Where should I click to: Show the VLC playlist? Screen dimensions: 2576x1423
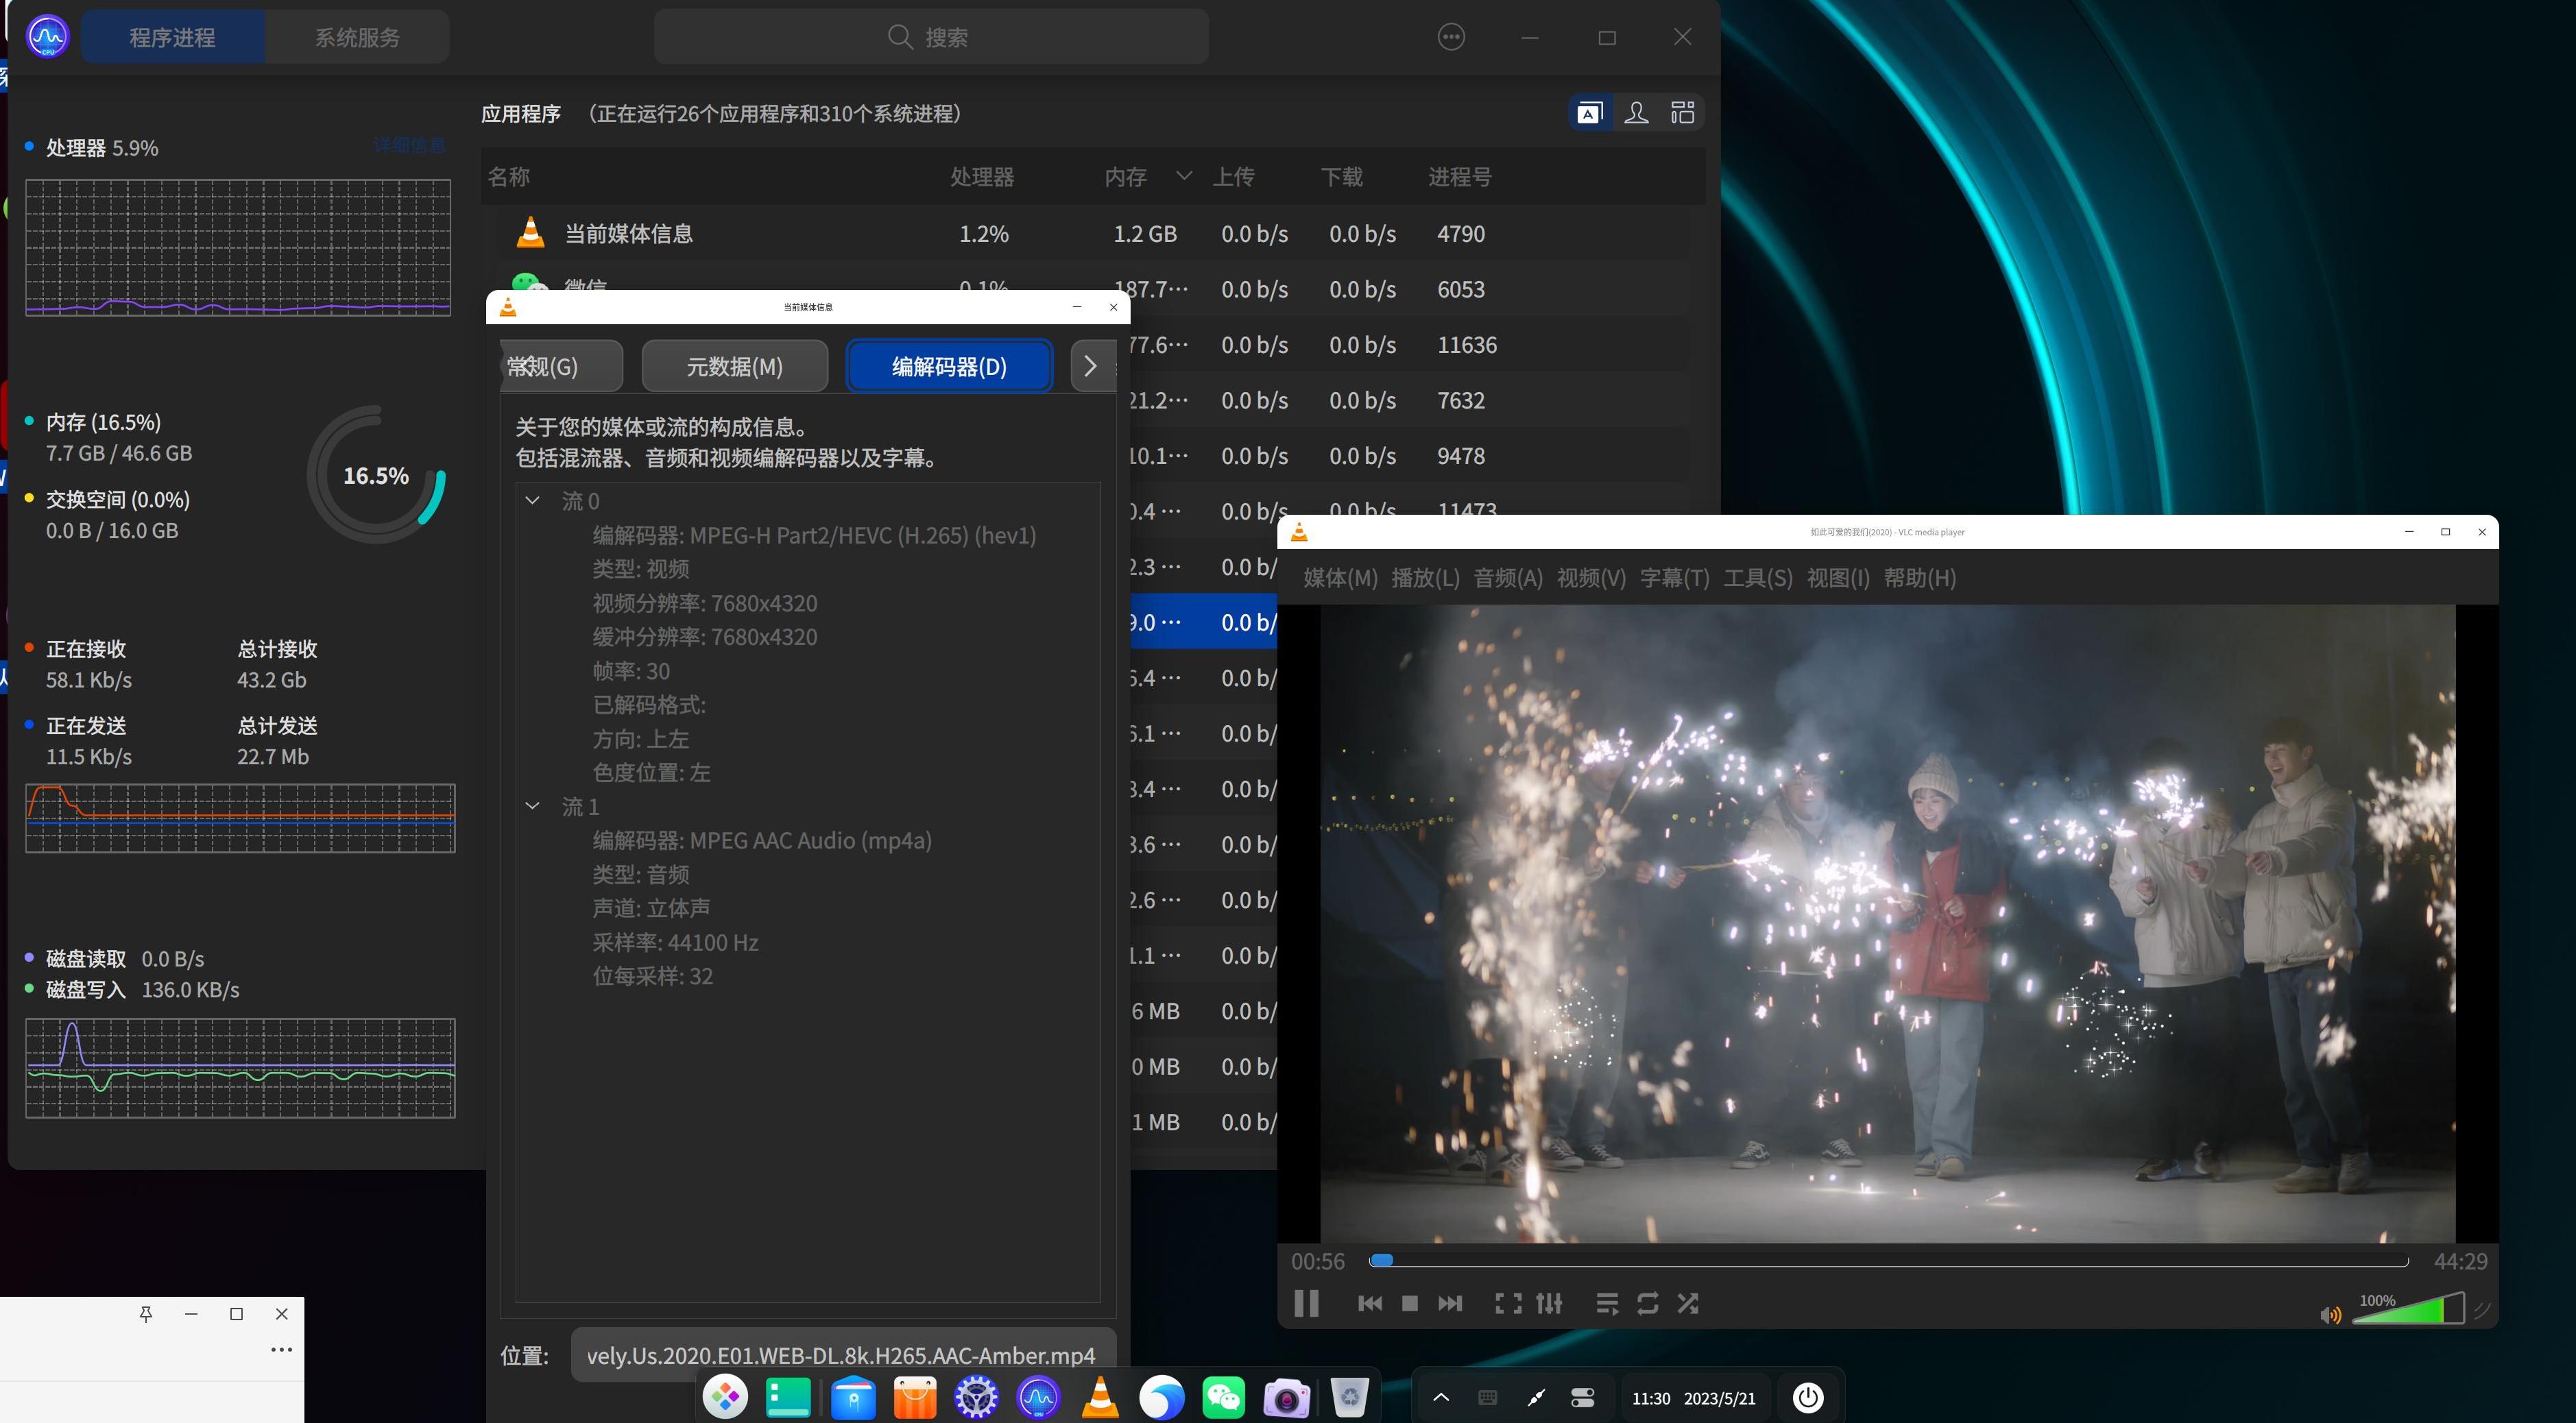coord(1607,1303)
